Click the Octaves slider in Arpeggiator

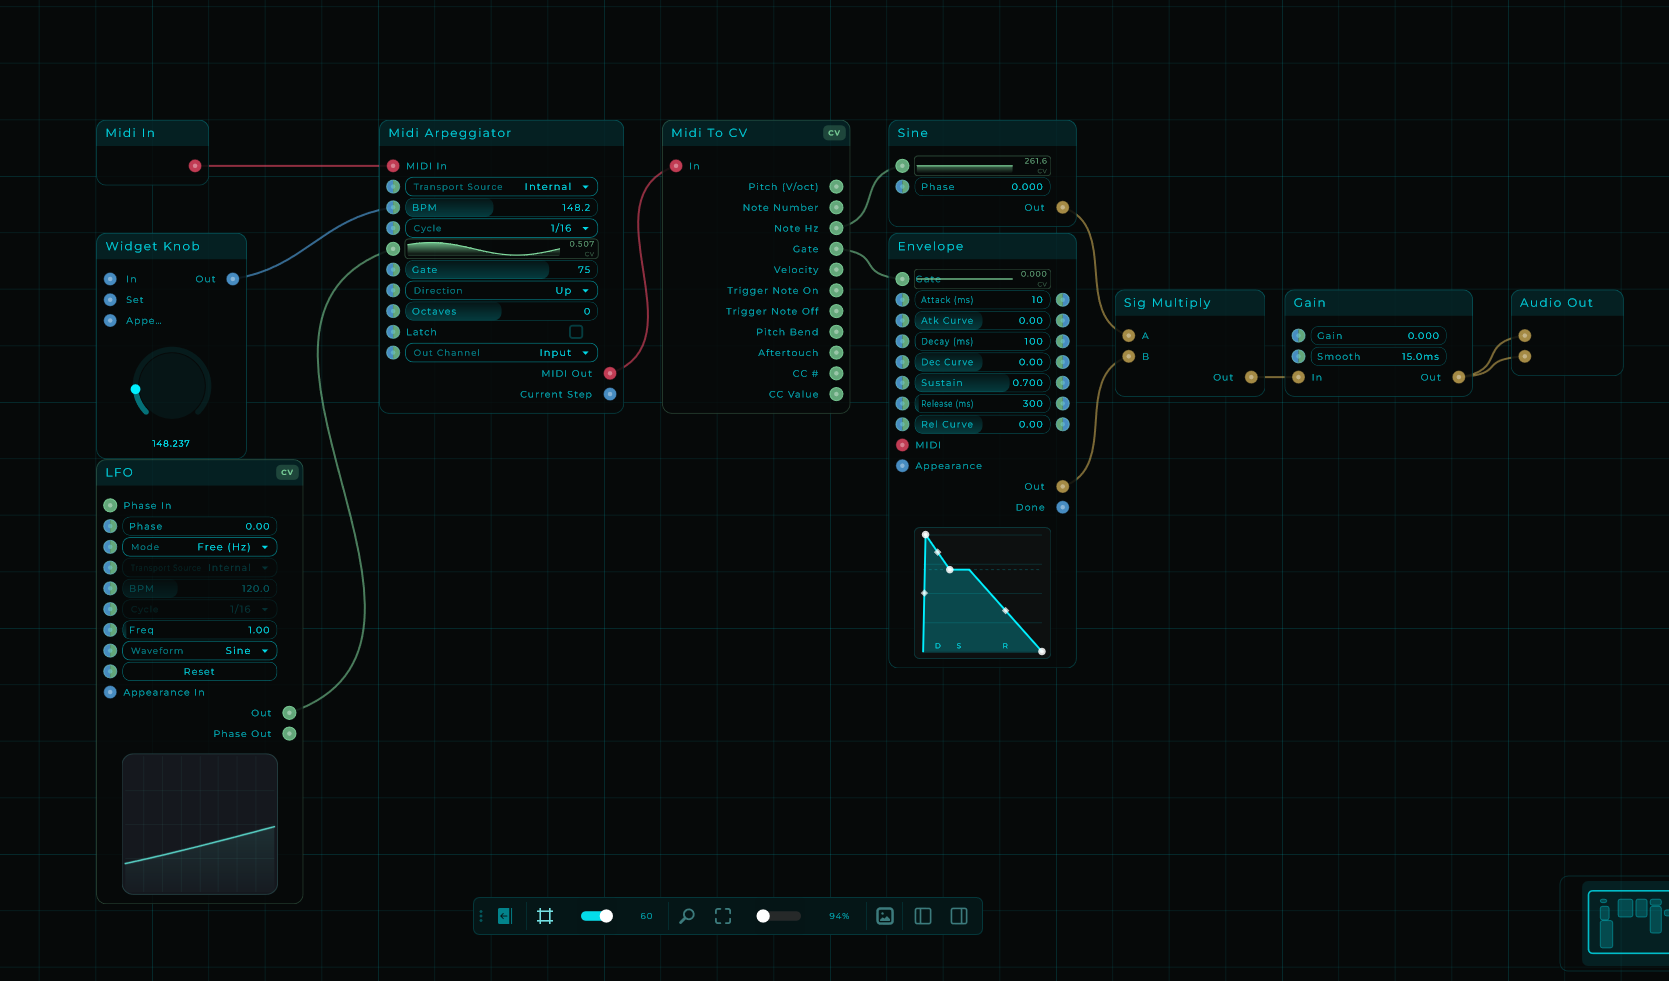coord(501,311)
